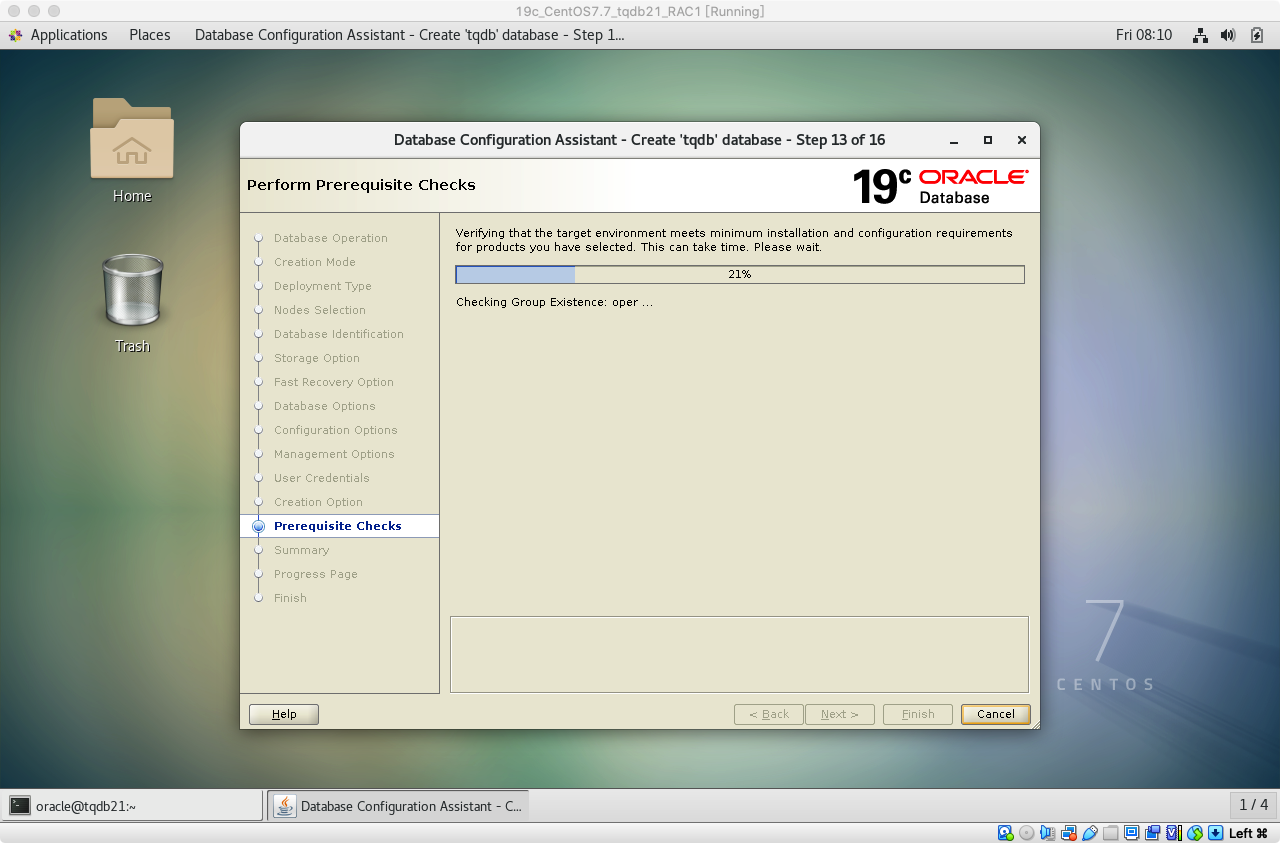Open the Trash desktop icon

pos(132,303)
